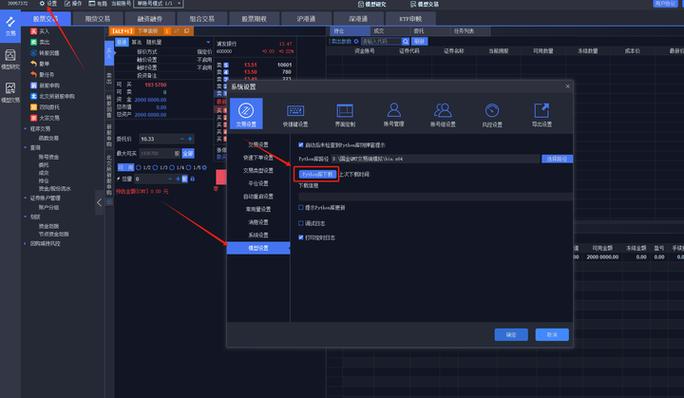Select 交易设置 icon in settings dialog header
The height and width of the screenshot is (398, 684).
[246, 113]
